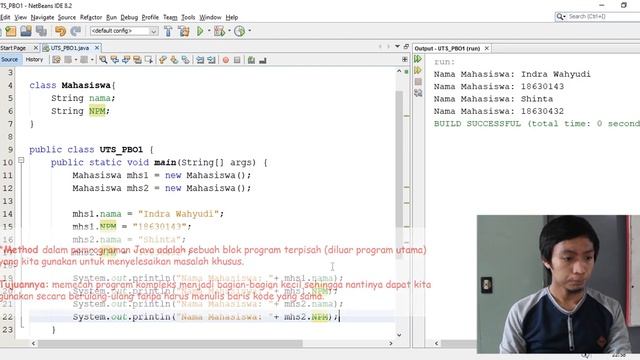Screen dimensions: 640x360
Task: Open editor documents list dropdown arrow
Action: [x=398, y=47]
